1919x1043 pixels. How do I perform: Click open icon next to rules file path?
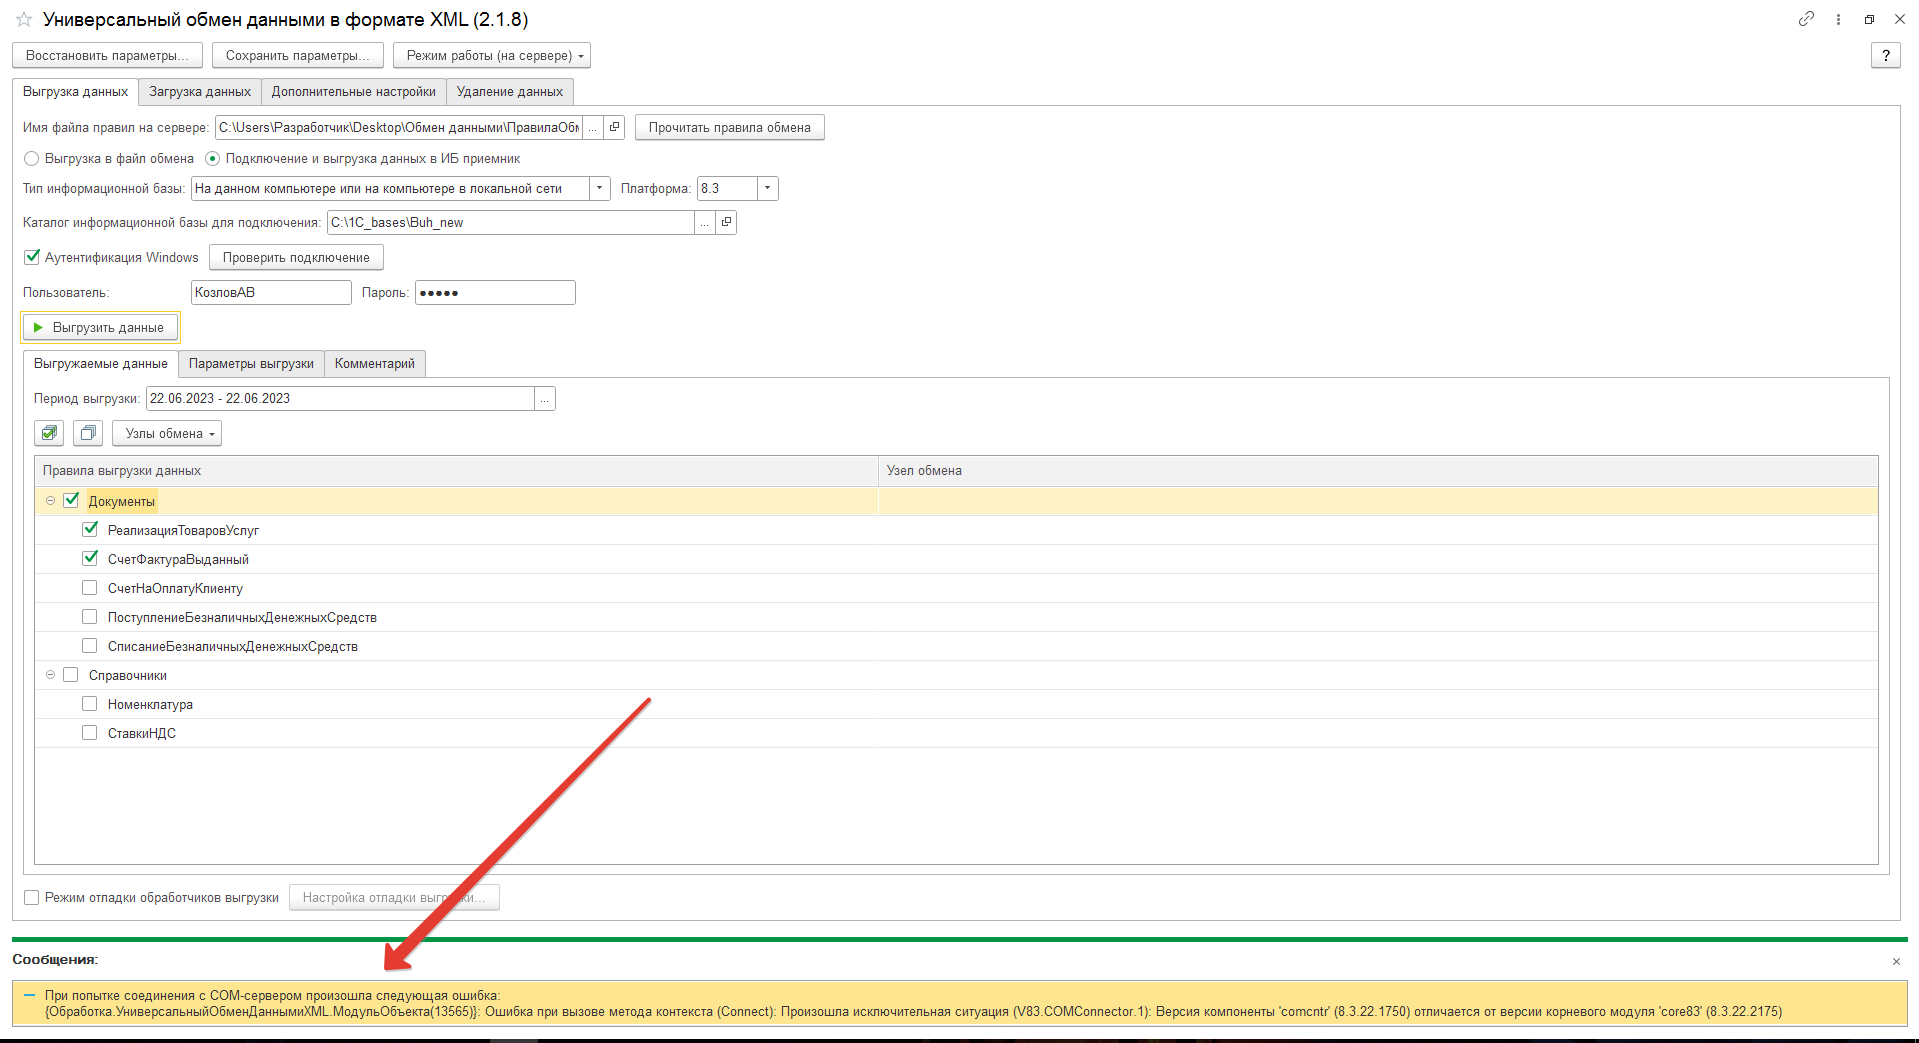[615, 127]
